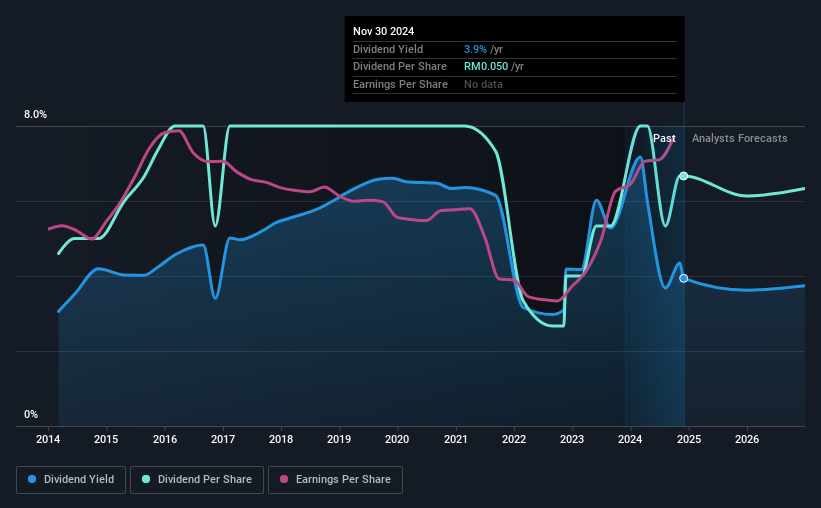Screen dimensions: 821x508
Task: Click the teal data point marker at Nov 2024
Action: [683, 176]
